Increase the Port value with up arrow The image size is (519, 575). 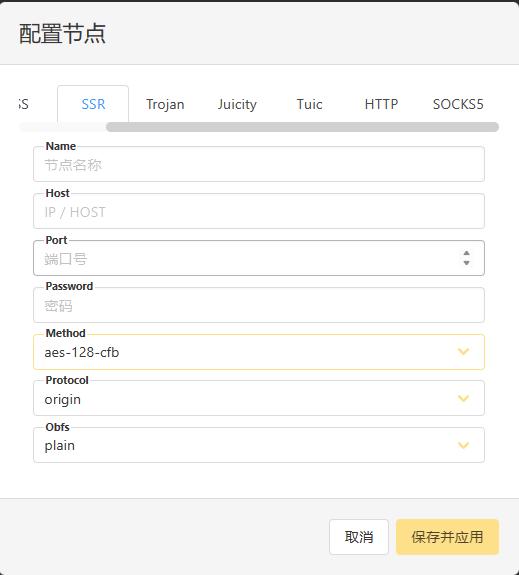point(467,253)
